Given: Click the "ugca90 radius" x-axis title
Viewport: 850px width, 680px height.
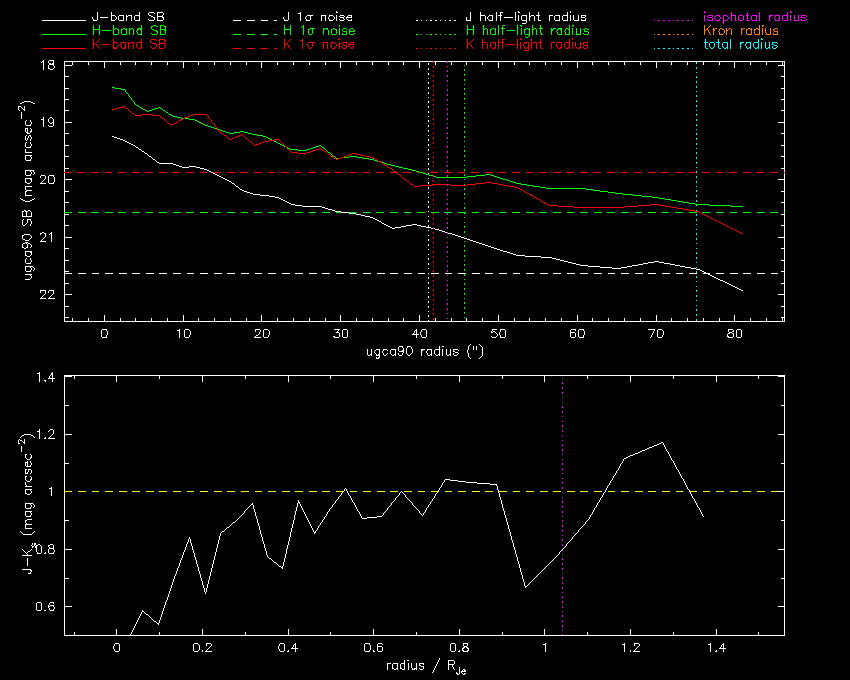Looking at the screenshot, I should pos(420,352).
